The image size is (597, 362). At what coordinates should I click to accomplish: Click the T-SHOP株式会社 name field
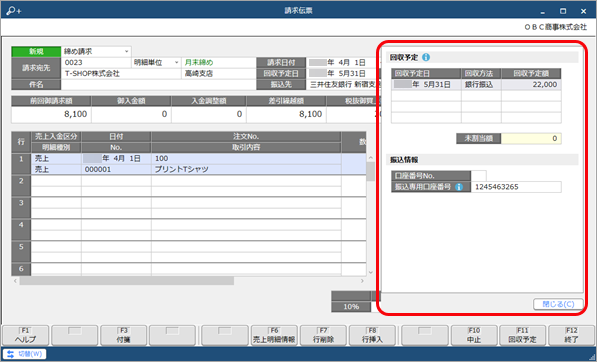(121, 73)
